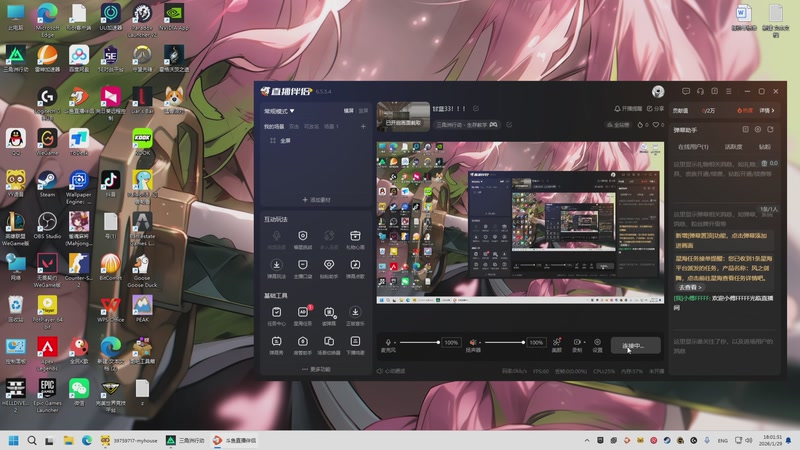Click microphone 100% value field

click(451, 342)
